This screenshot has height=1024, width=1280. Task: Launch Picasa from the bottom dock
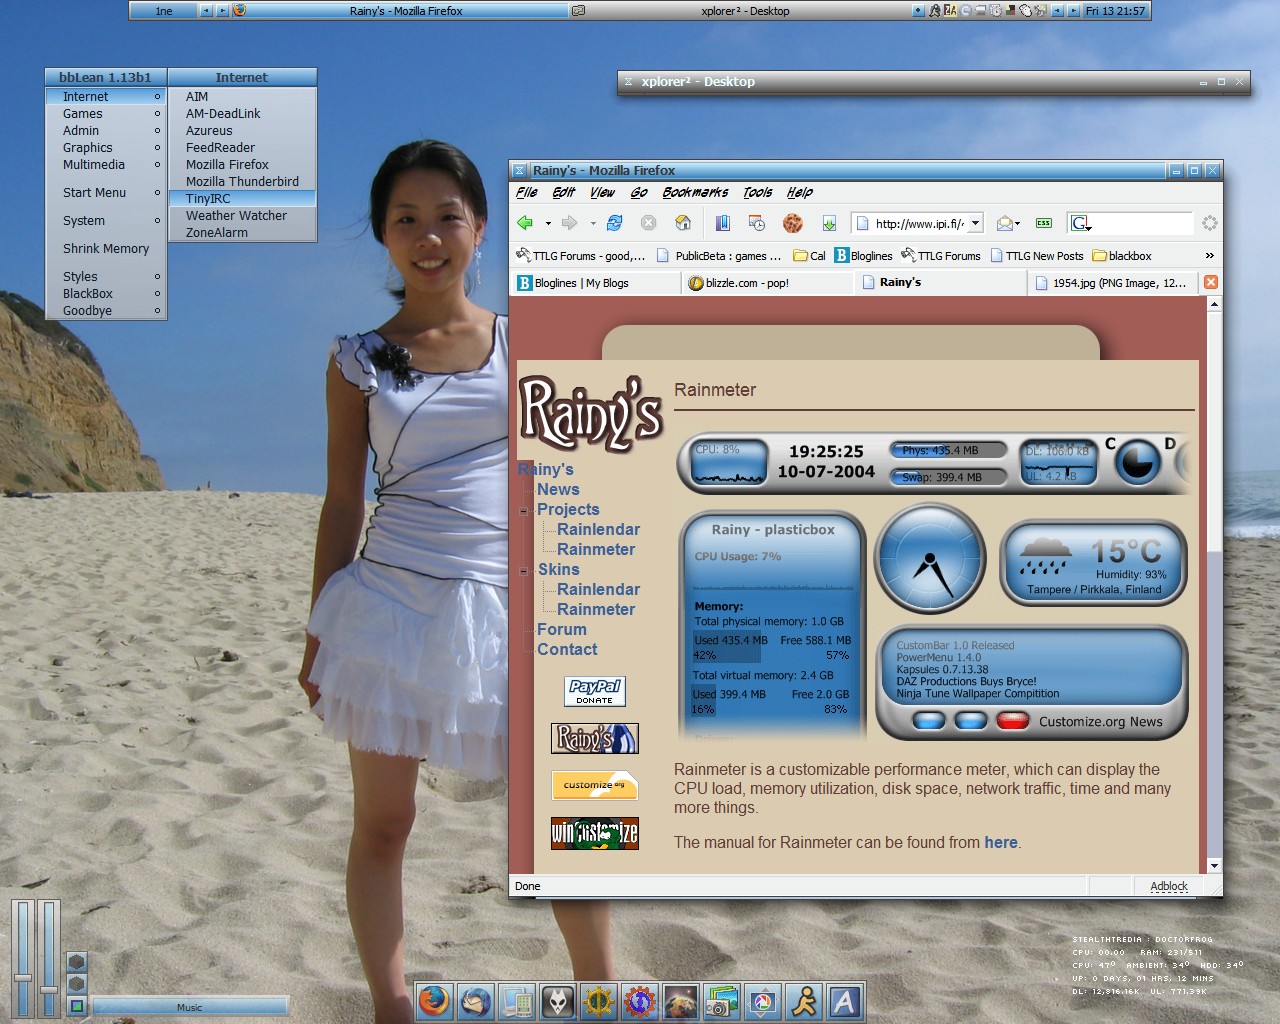click(x=763, y=1001)
